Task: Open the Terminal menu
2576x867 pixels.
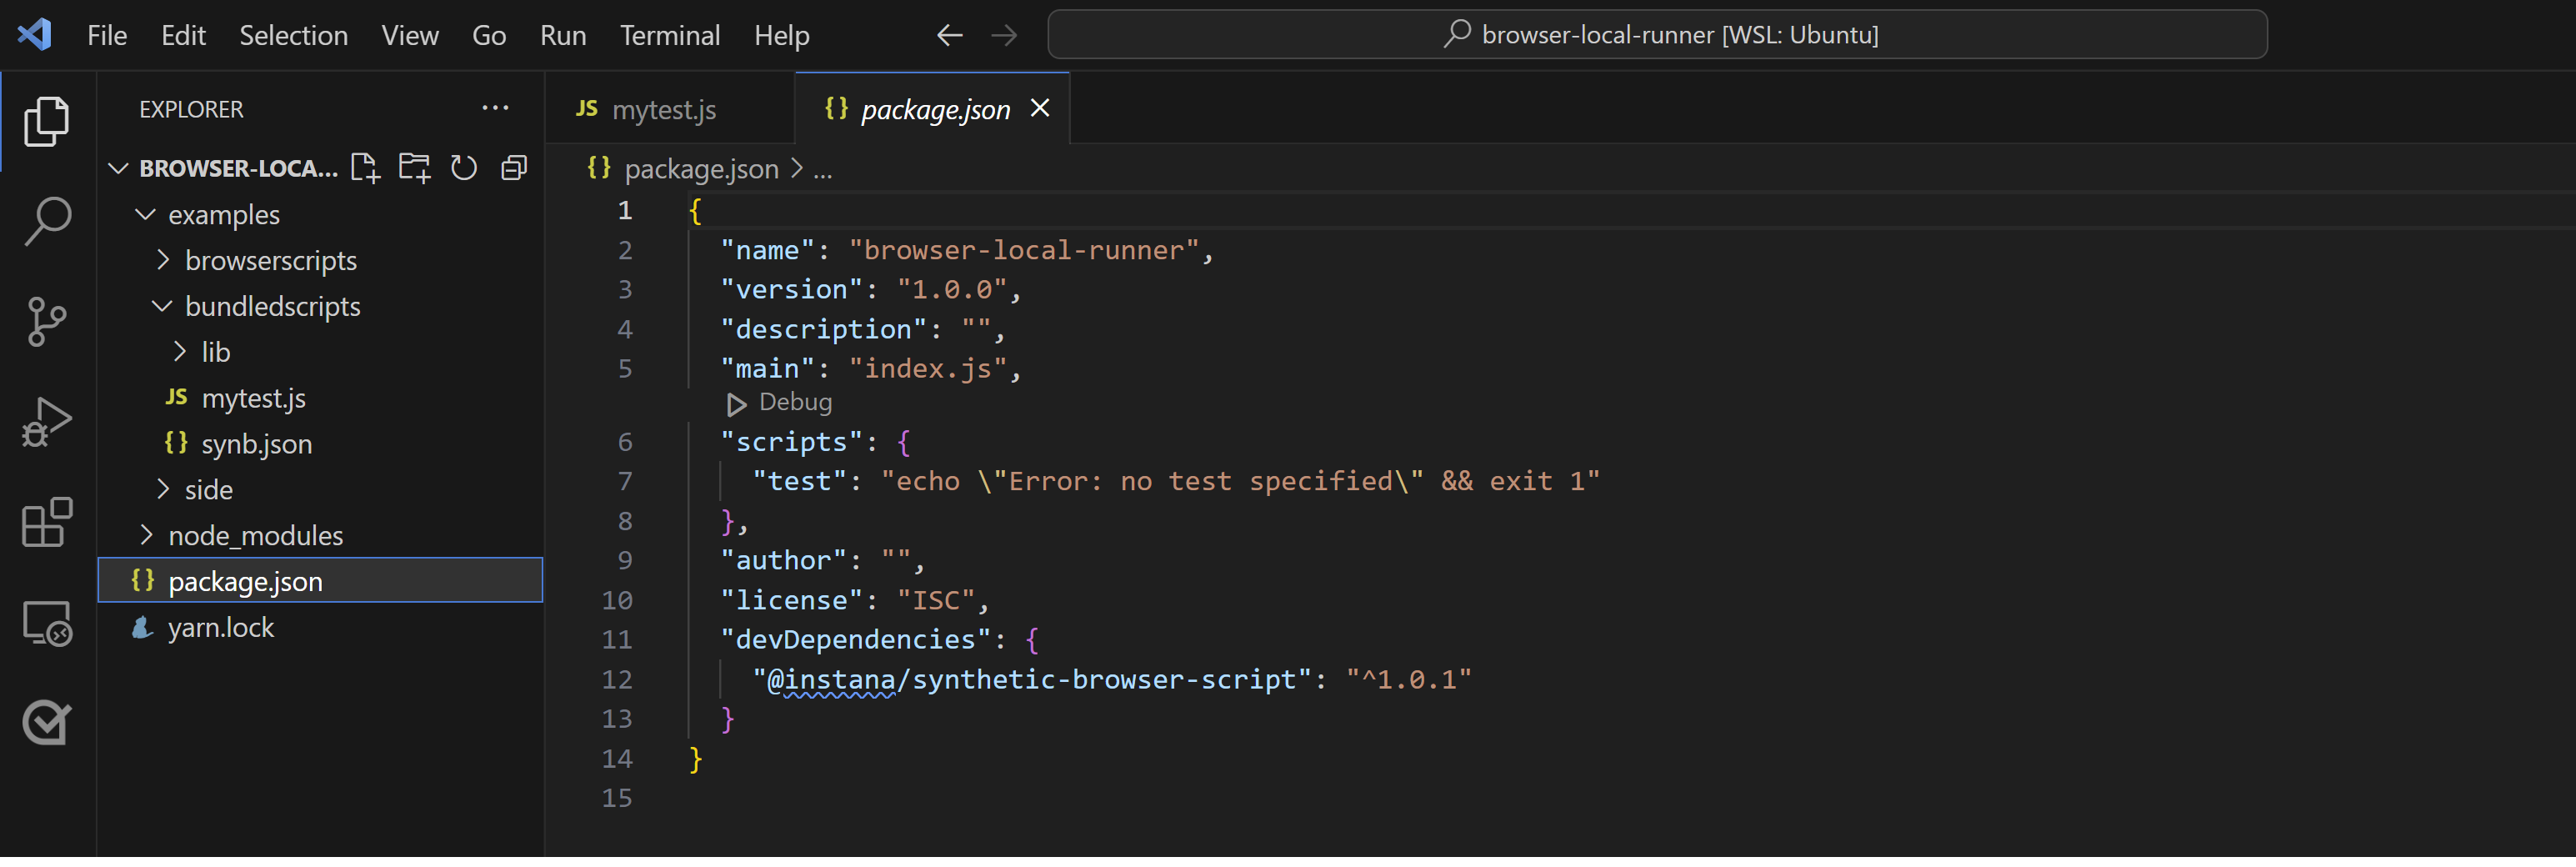Action: coord(670,36)
